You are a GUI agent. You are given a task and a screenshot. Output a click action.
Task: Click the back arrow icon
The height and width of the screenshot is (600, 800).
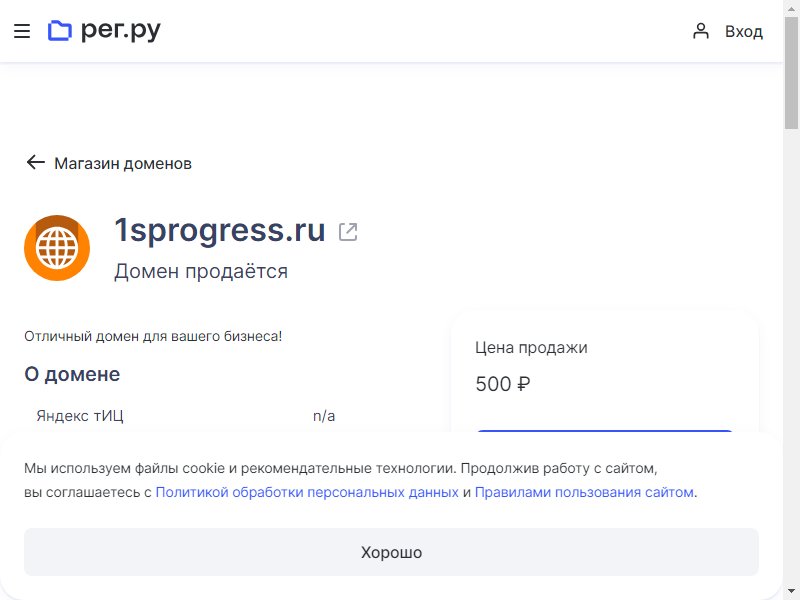point(36,162)
